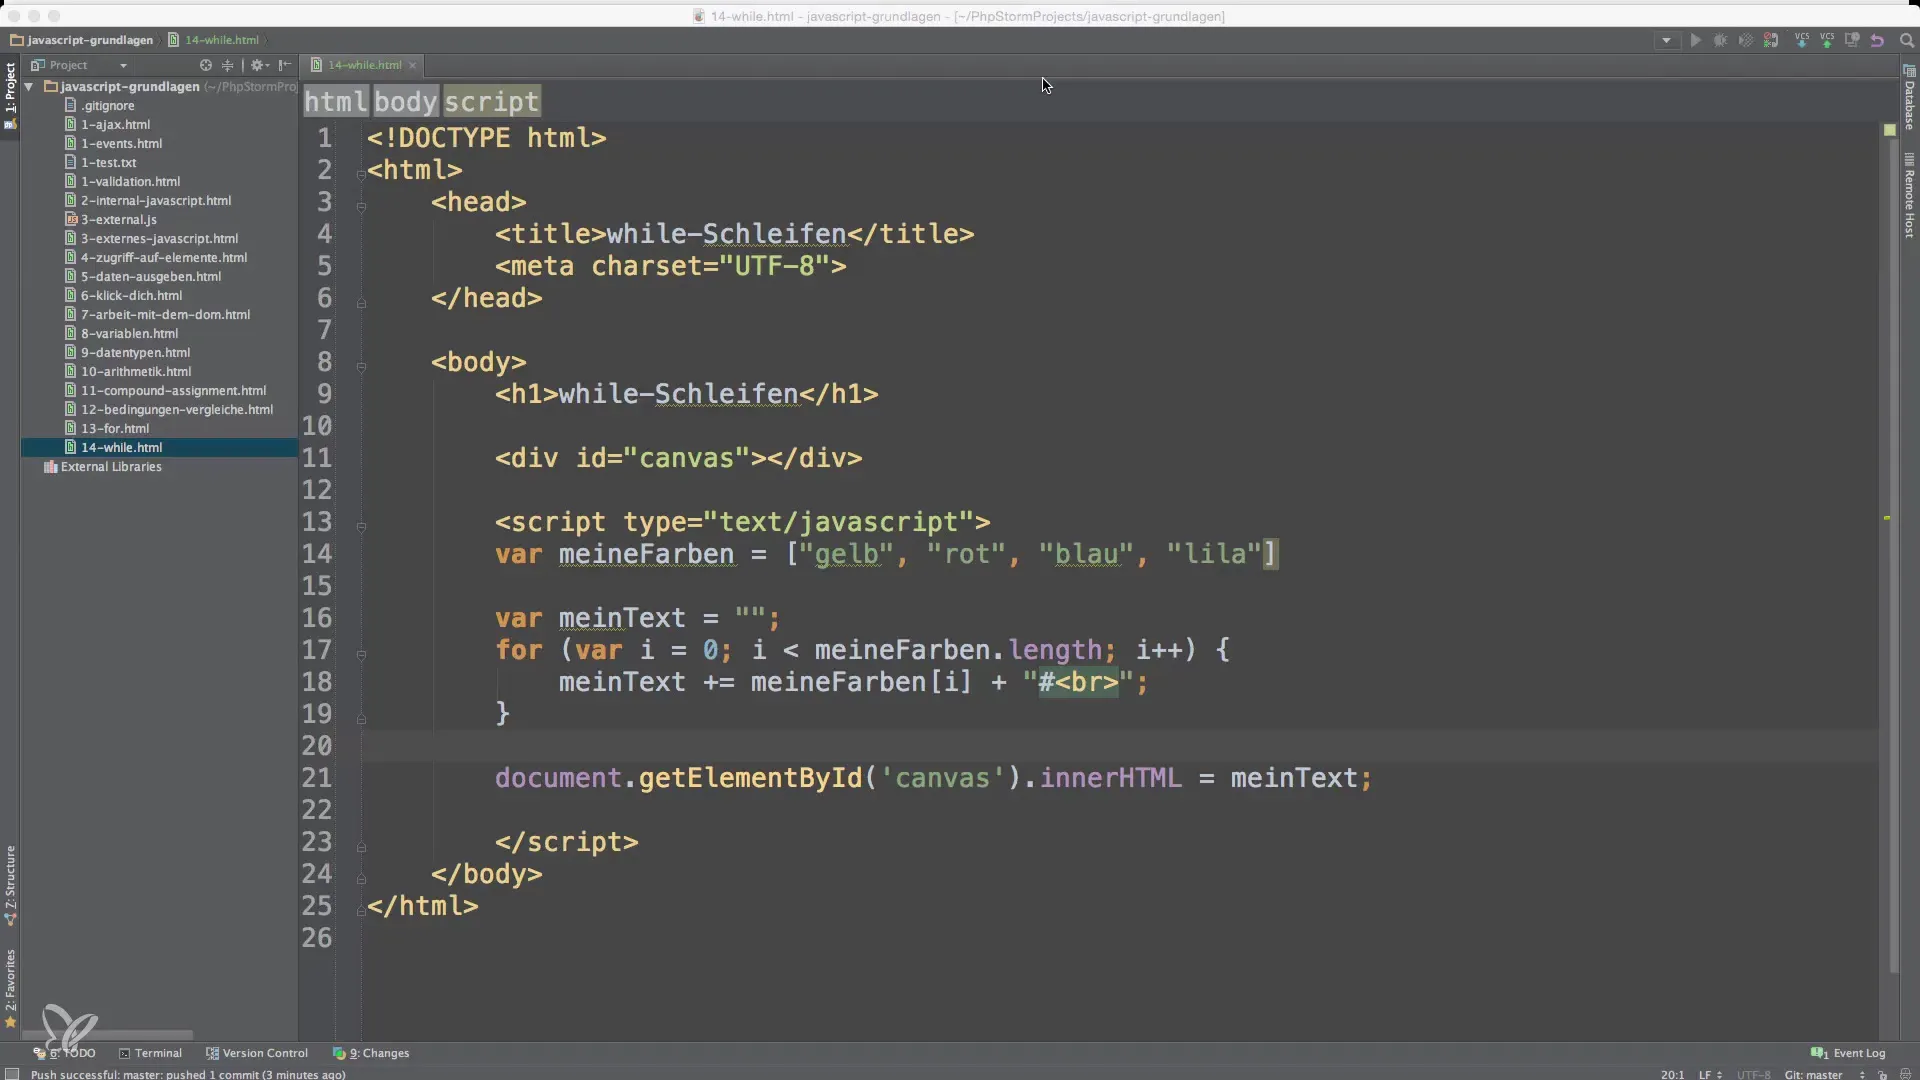
Task: Open Structure tool window side tab
Action: point(10,885)
